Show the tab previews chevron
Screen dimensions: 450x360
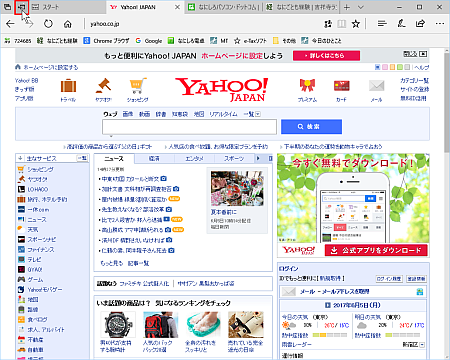(361, 7)
